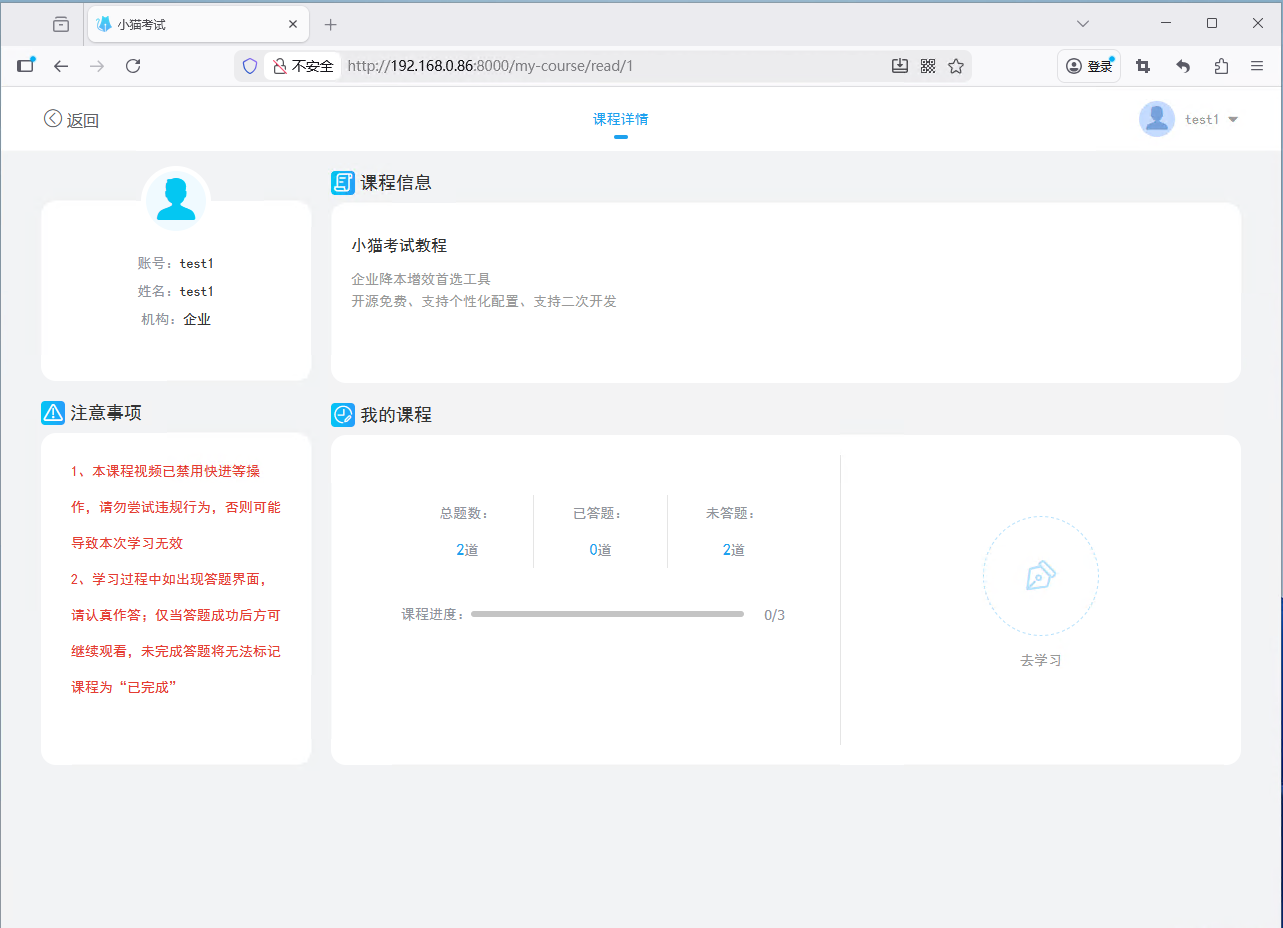Click the crop screenshot tool icon

pyautogui.click(x=1143, y=66)
